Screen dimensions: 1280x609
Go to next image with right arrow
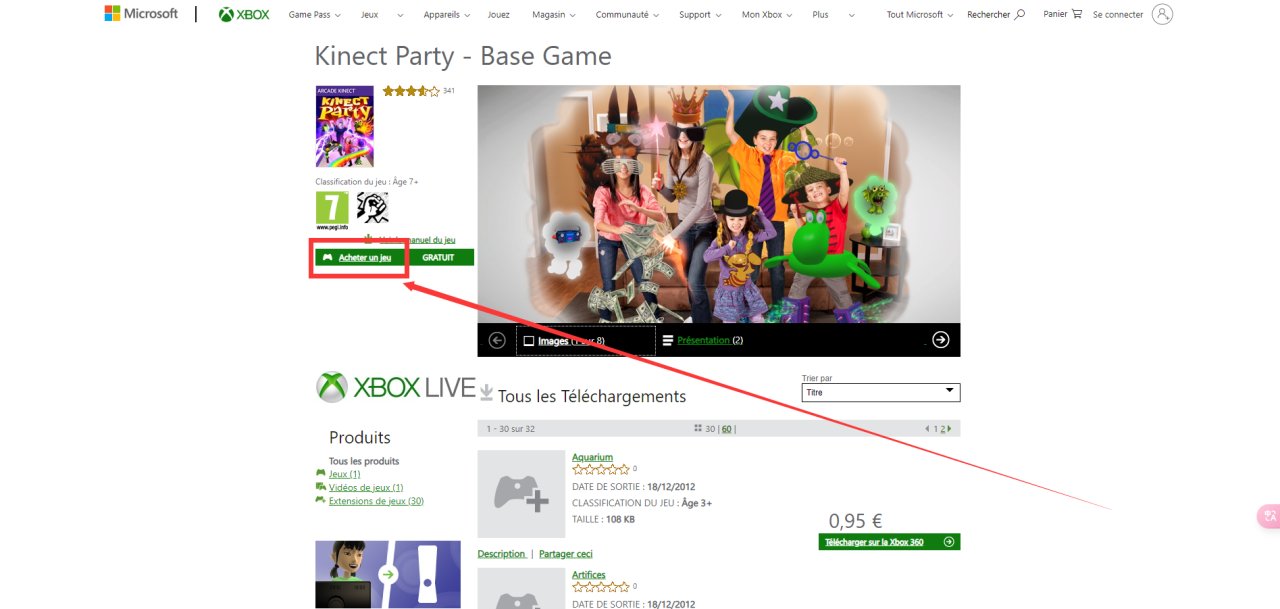click(x=940, y=340)
